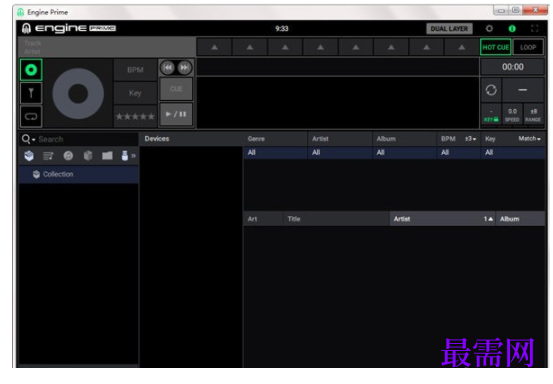Click the track overview waveform strip
Viewport: 553px width, 384px height.
(x=338, y=67)
